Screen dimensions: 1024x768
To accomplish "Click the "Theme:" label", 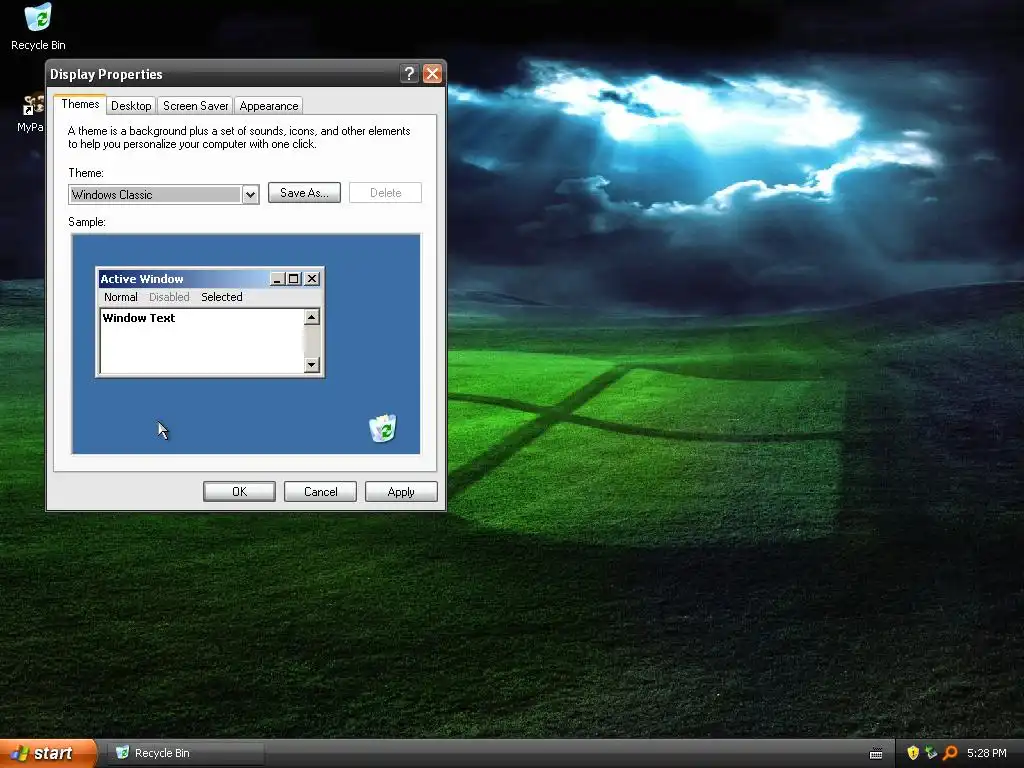I will (86, 173).
